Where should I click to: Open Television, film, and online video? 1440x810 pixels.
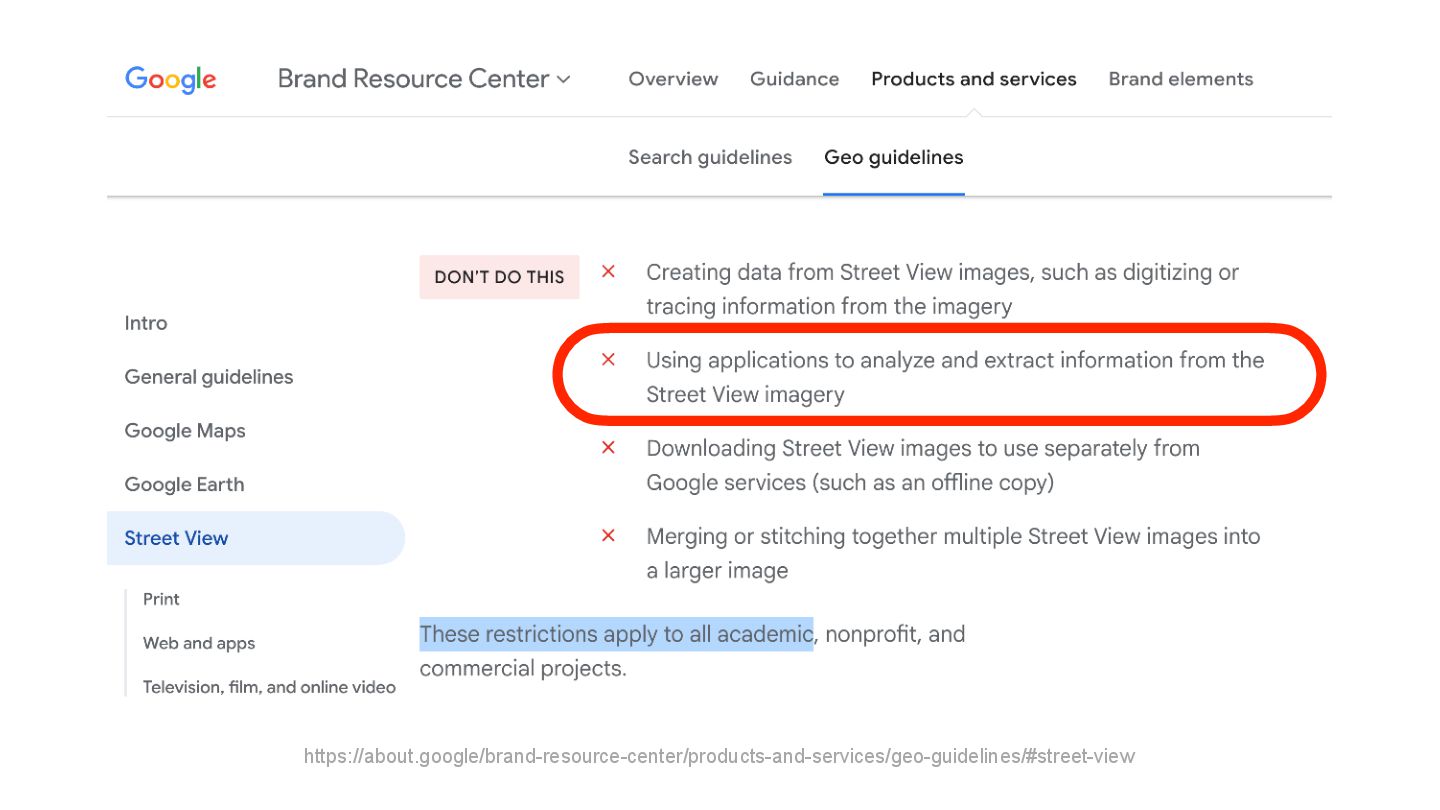point(269,687)
